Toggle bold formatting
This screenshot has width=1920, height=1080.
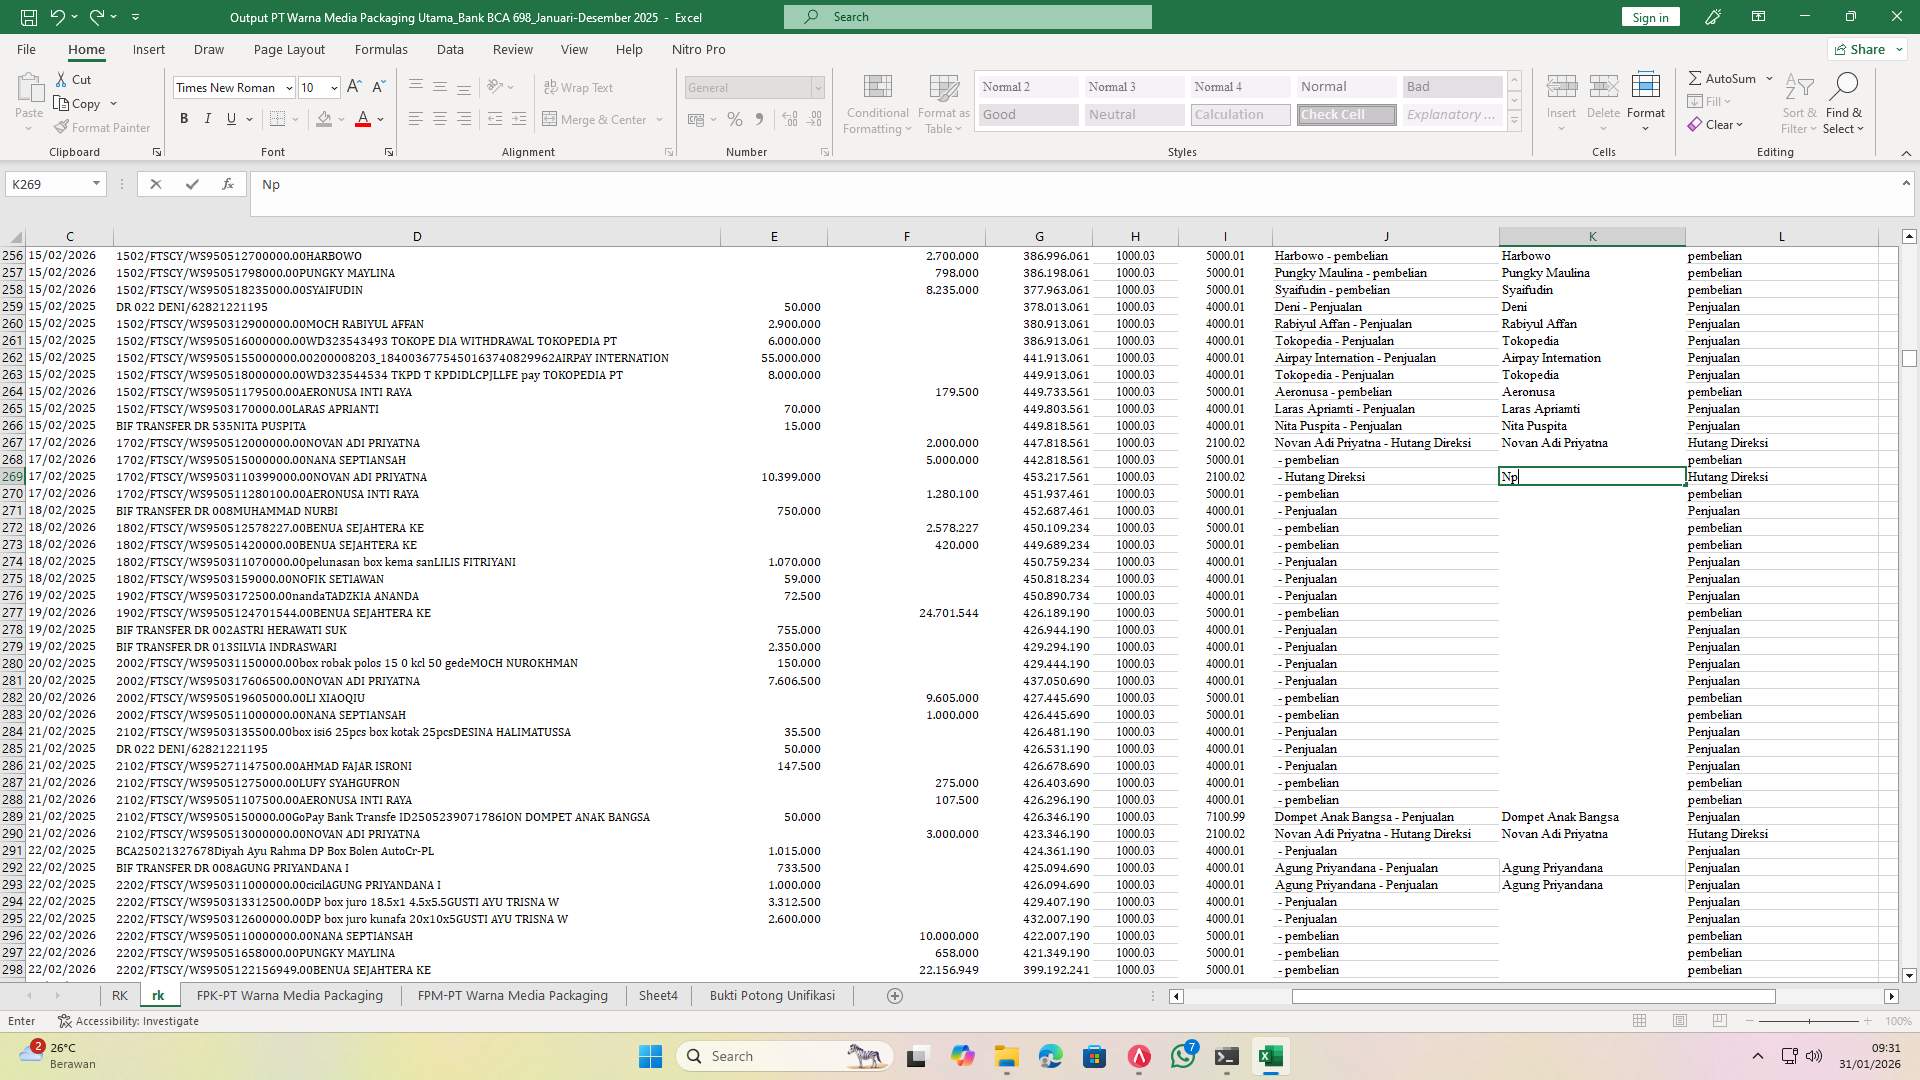click(184, 118)
